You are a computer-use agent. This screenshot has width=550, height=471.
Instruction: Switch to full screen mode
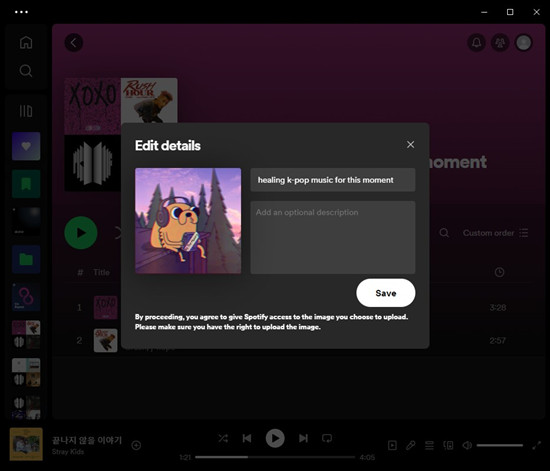point(536,445)
